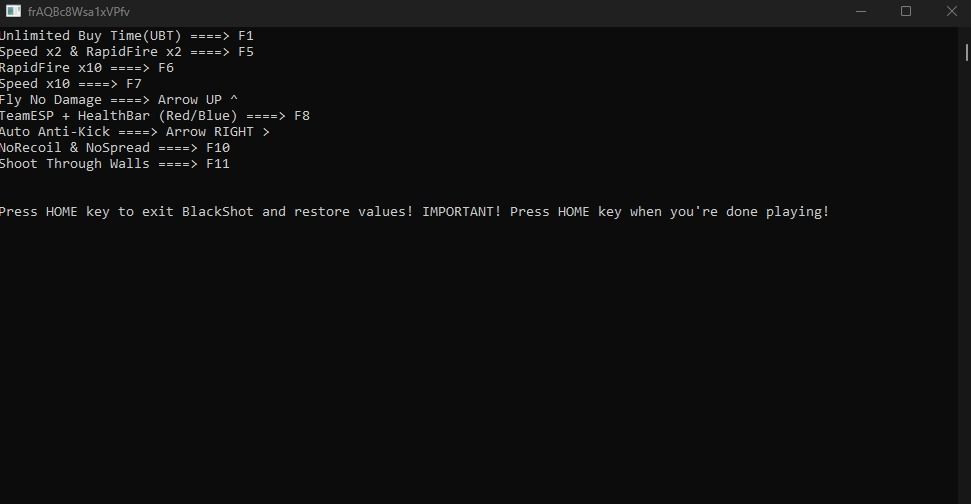971x504 pixels.
Task: Click the F11 key label text
Action: click(x=217, y=164)
